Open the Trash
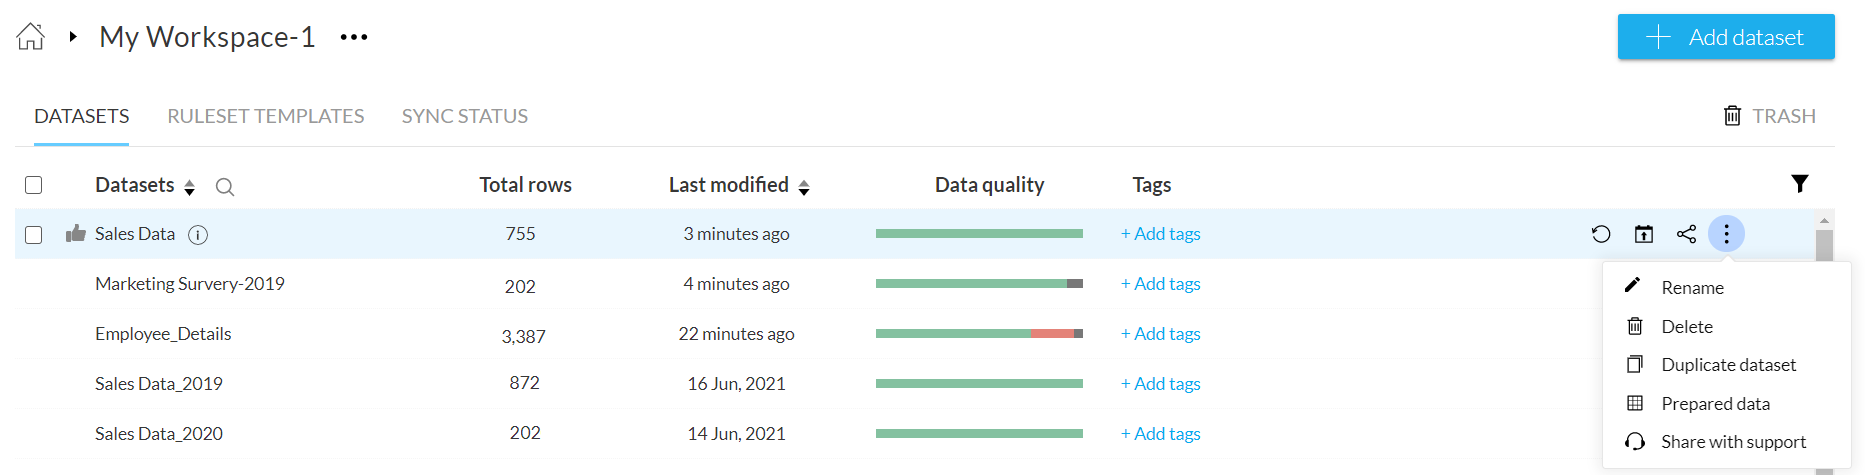1865x475 pixels. [1769, 116]
